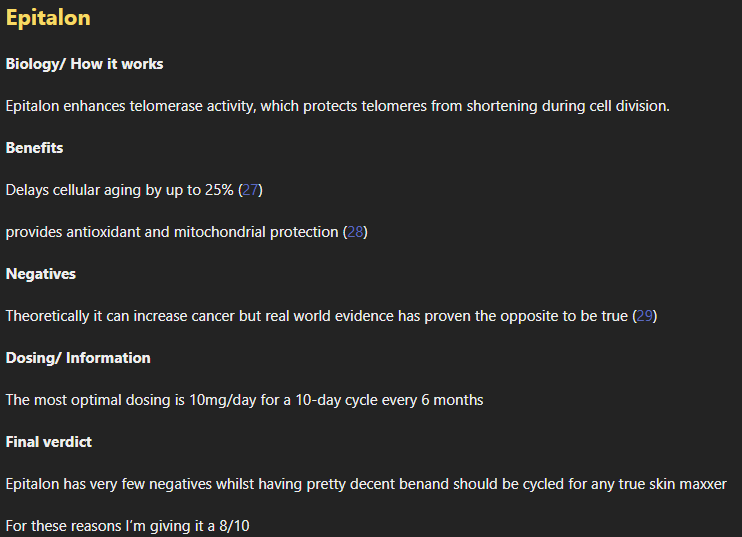Screen dimensions: 742x537
Task: Click the Dosing/ Information heading
Action: (78, 358)
